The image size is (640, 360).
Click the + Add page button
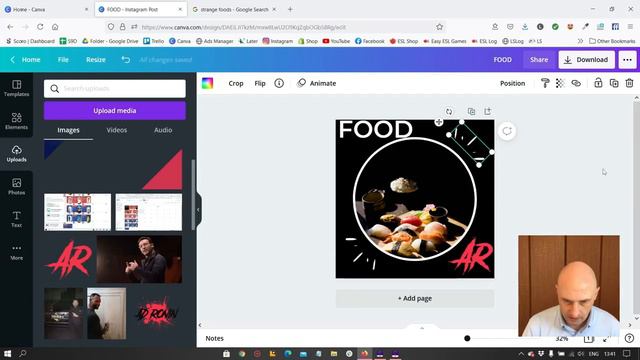(x=415, y=298)
